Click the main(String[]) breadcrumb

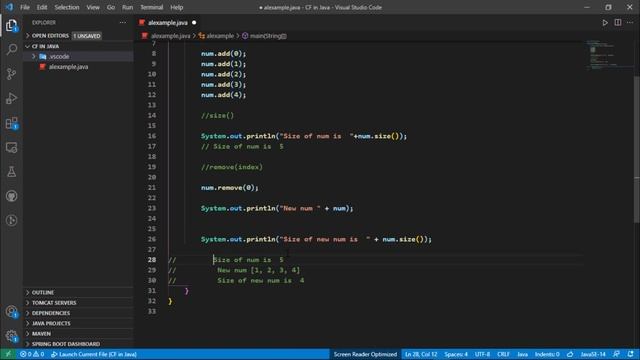click(268, 36)
